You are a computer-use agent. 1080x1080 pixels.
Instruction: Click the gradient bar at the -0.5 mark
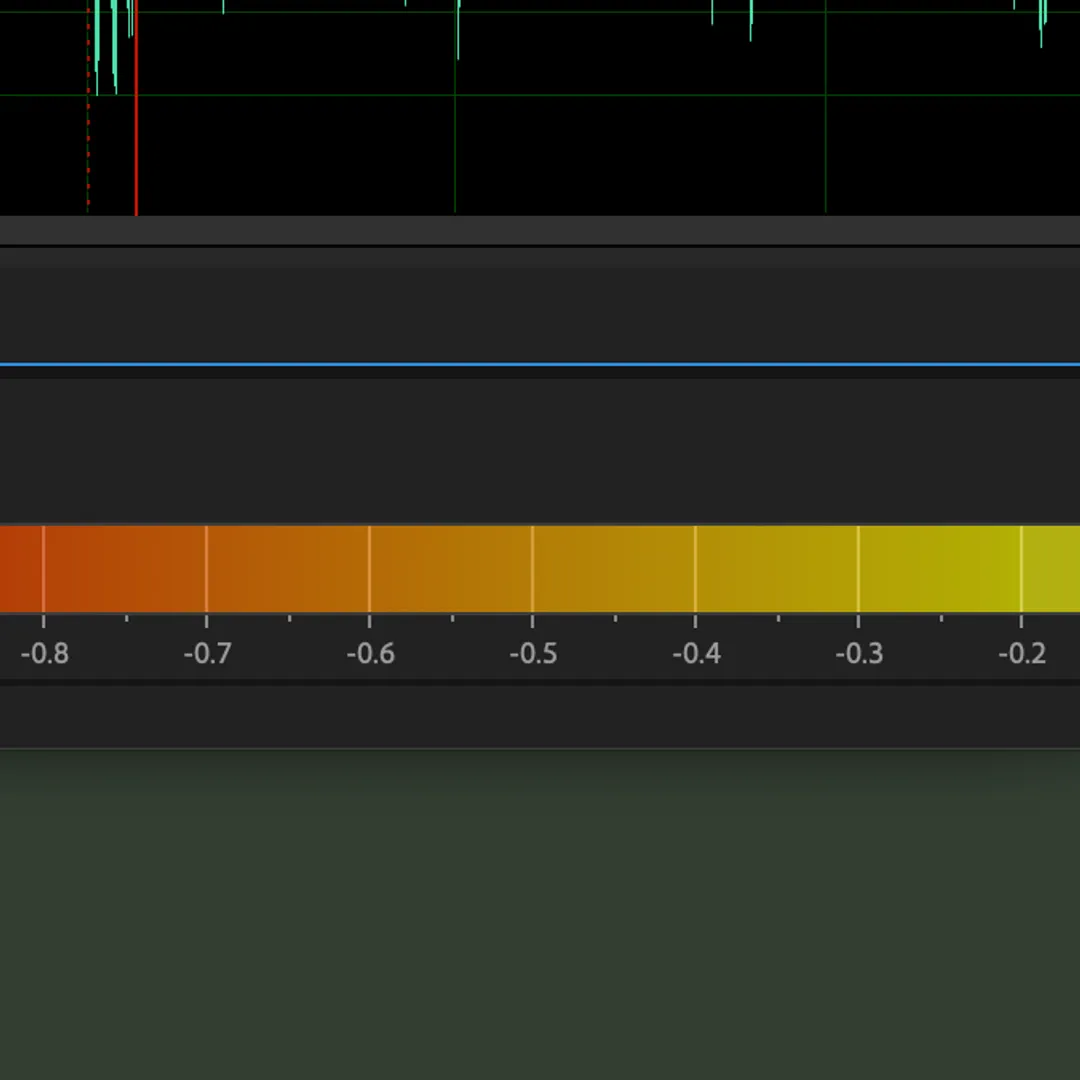click(x=532, y=568)
